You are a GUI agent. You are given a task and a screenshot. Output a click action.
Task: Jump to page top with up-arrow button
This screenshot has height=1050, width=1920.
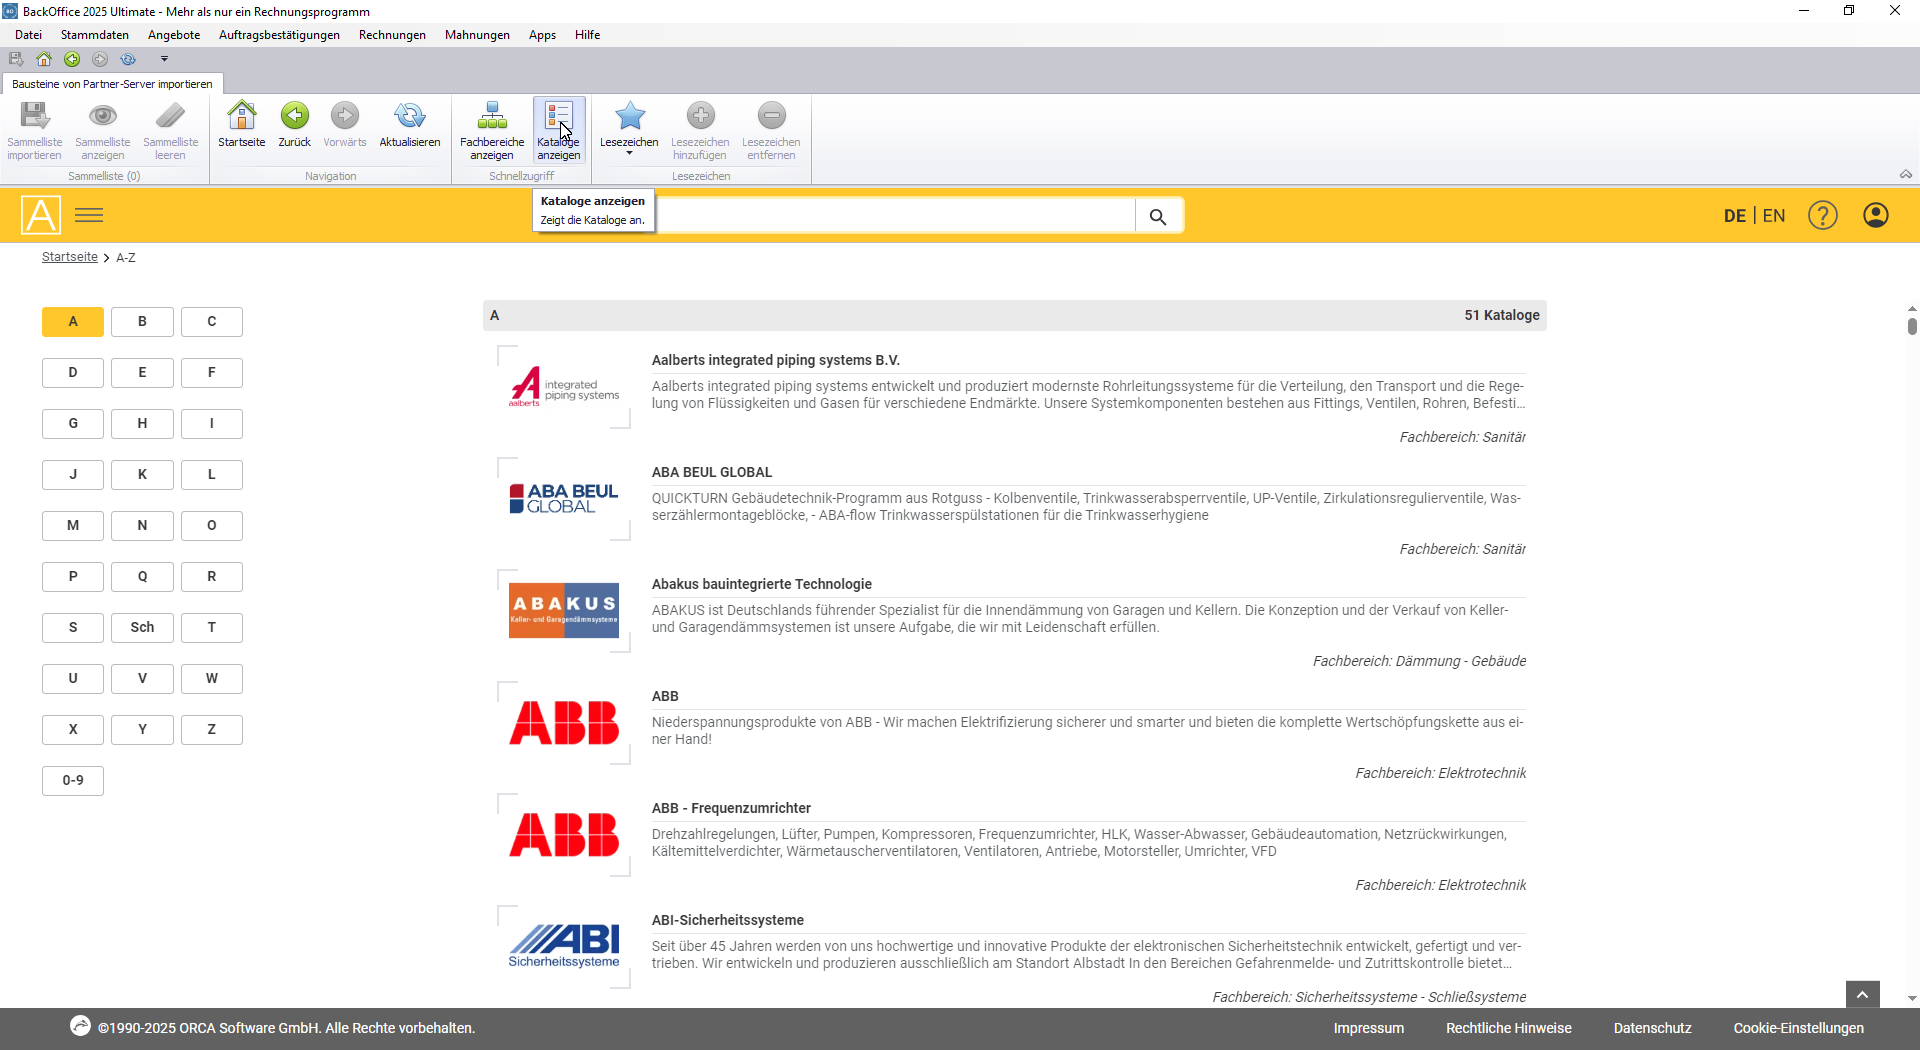tap(1862, 994)
